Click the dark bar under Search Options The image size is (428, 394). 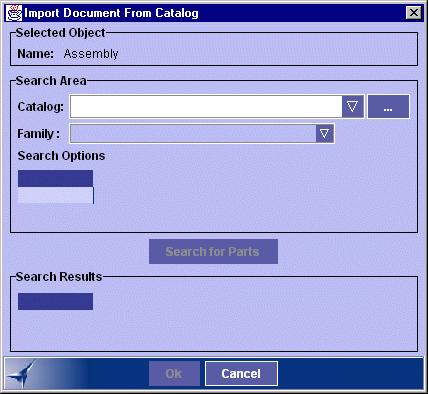(x=55, y=178)
